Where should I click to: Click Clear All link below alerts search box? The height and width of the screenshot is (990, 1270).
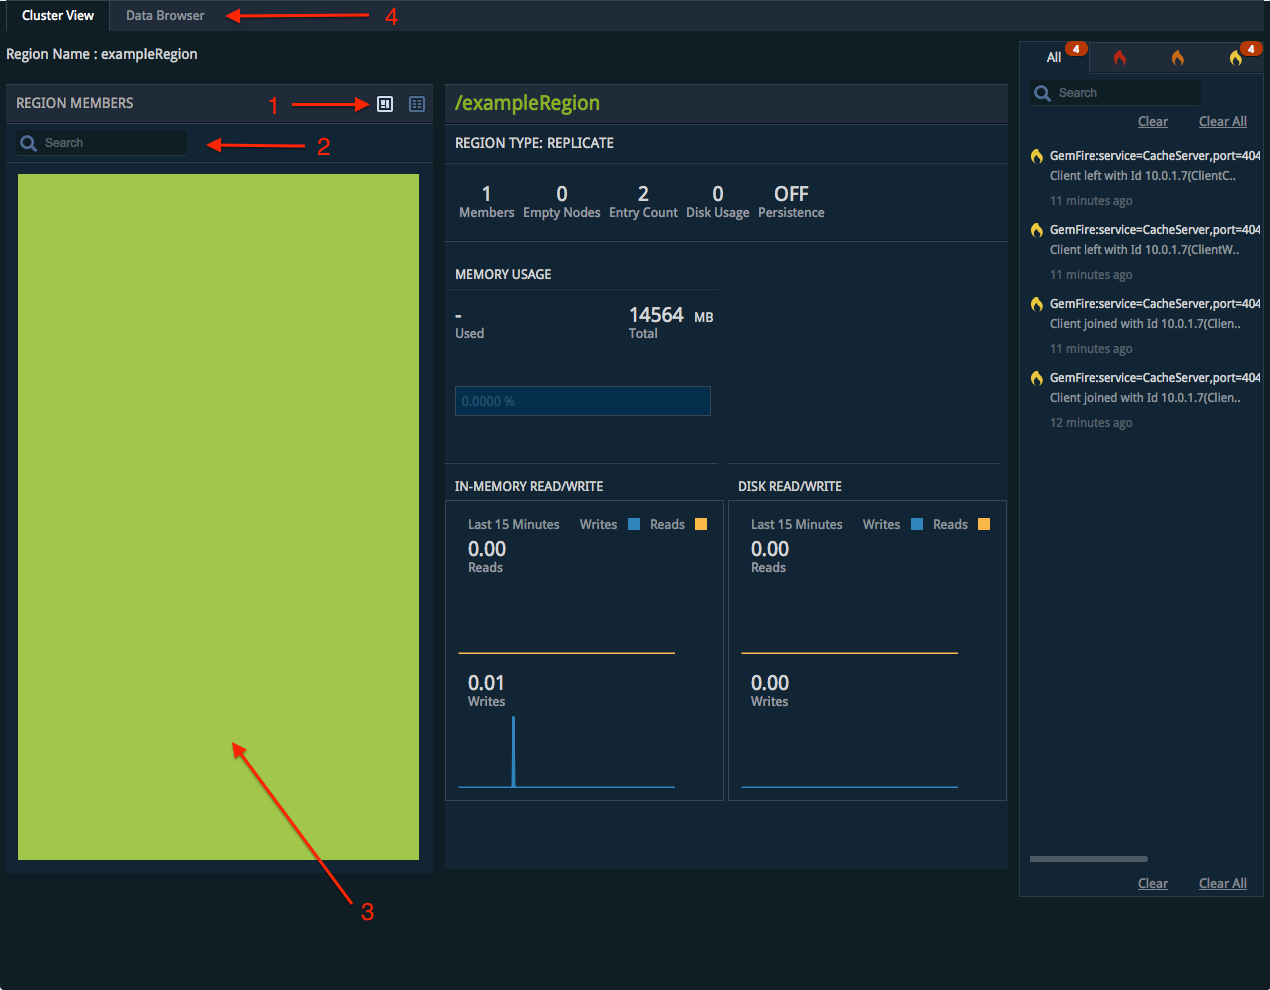pos(1222,122)
